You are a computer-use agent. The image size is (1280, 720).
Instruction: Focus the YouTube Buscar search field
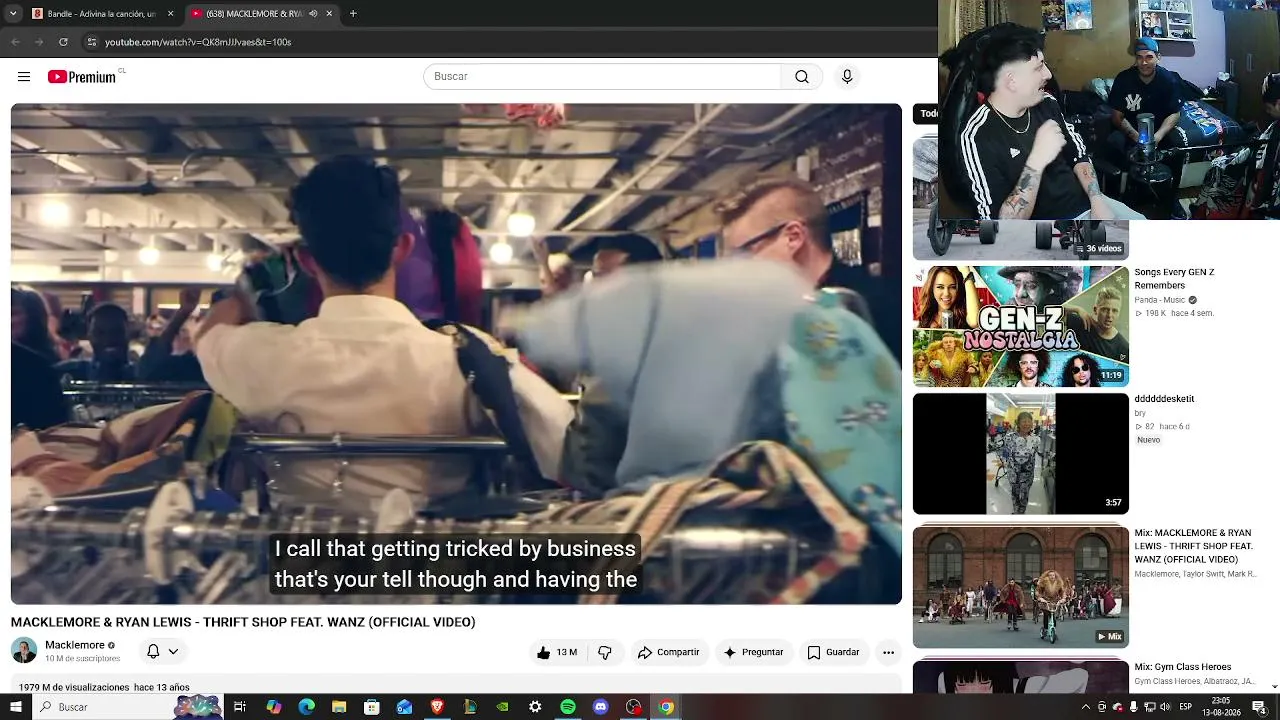602,77
